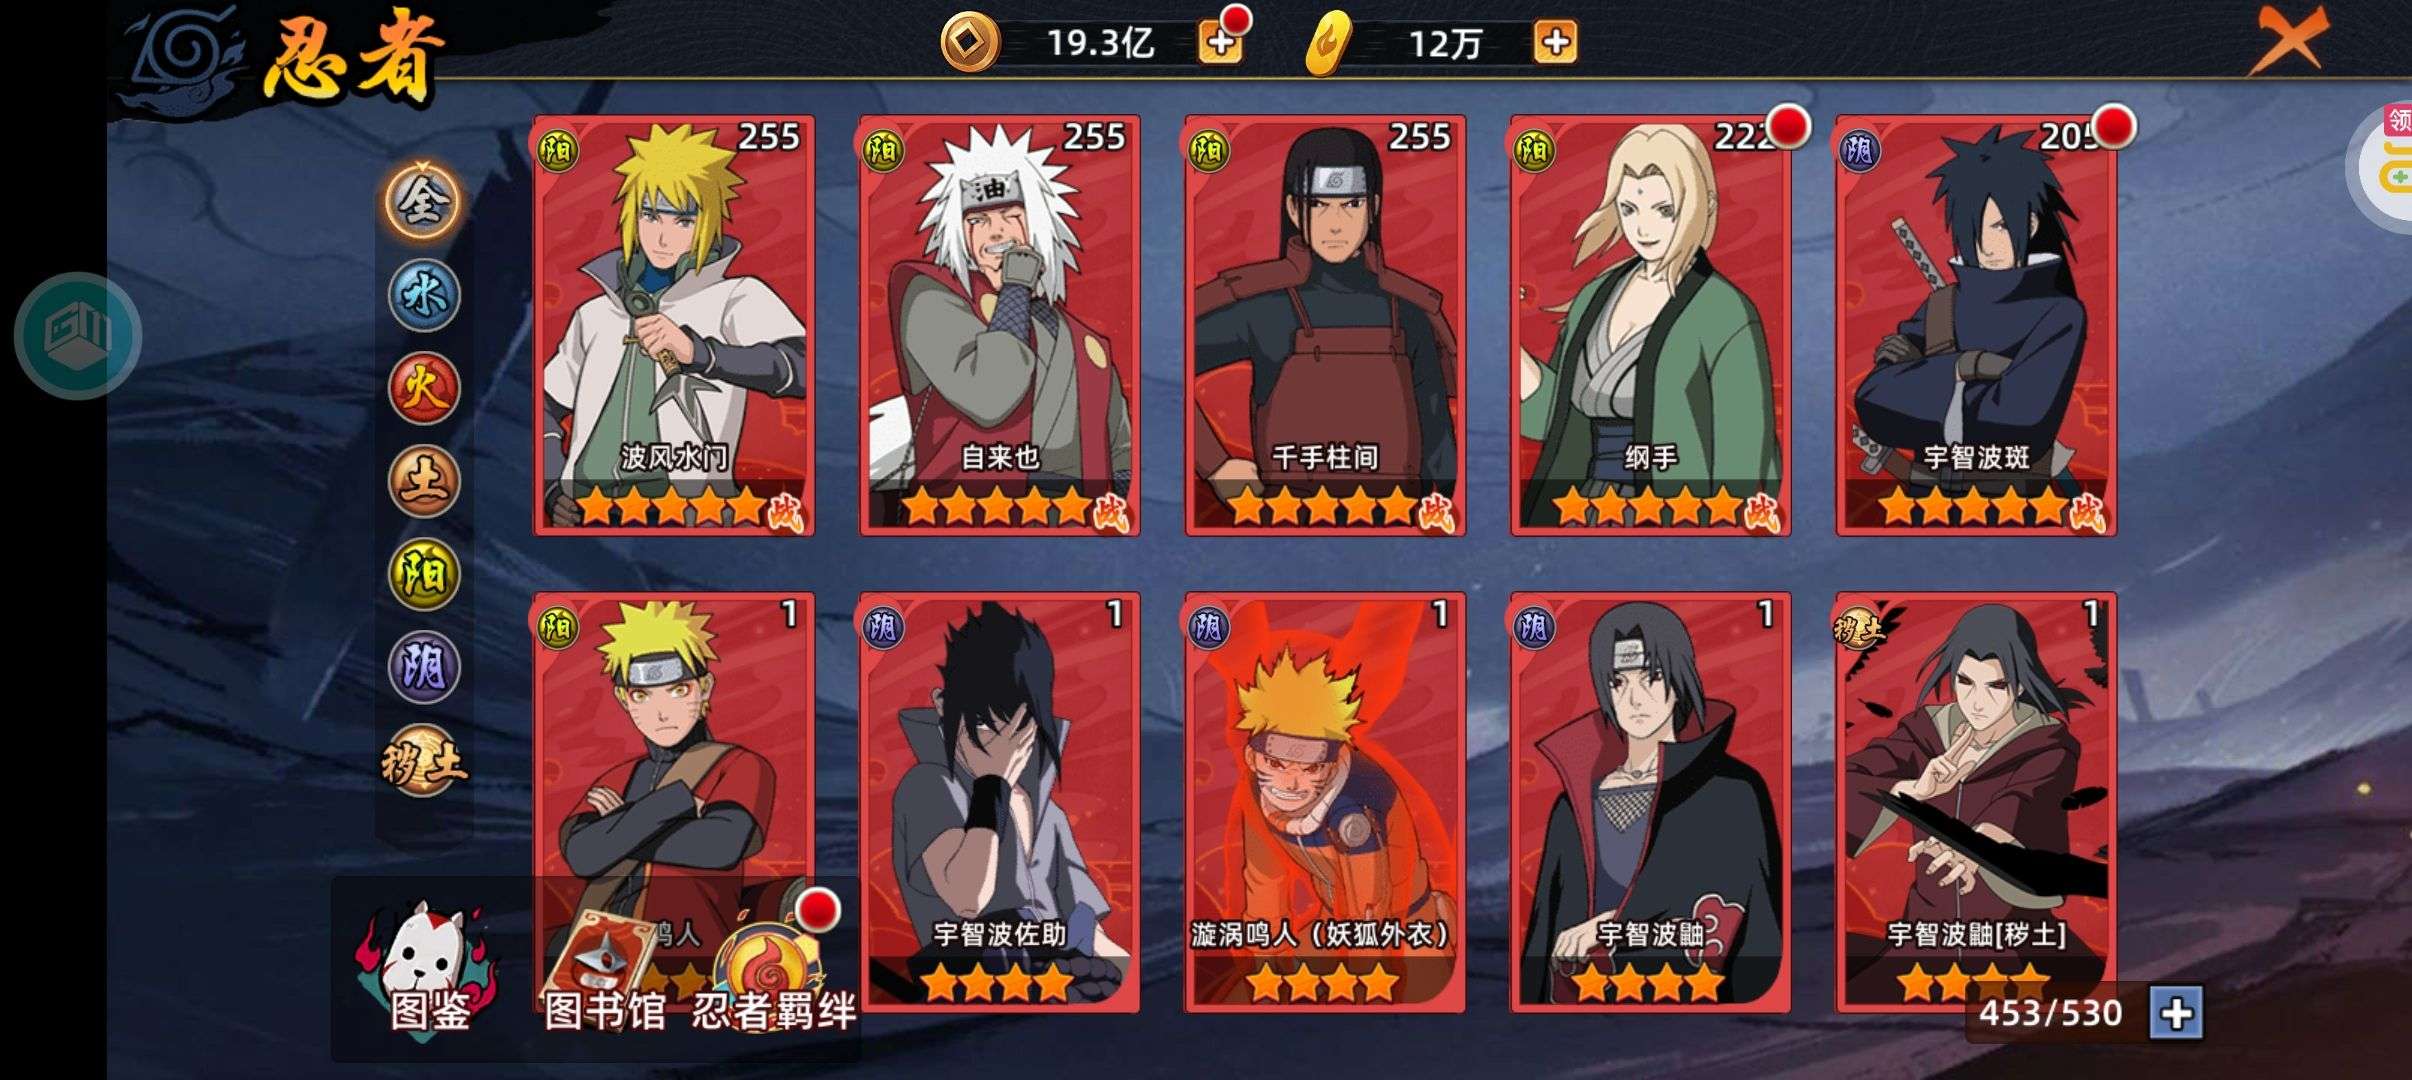This screenshot has width=2412, height=1080.
Task: Expand ninja roster capacity beside 453/530
Action: coord(2176,1014)
